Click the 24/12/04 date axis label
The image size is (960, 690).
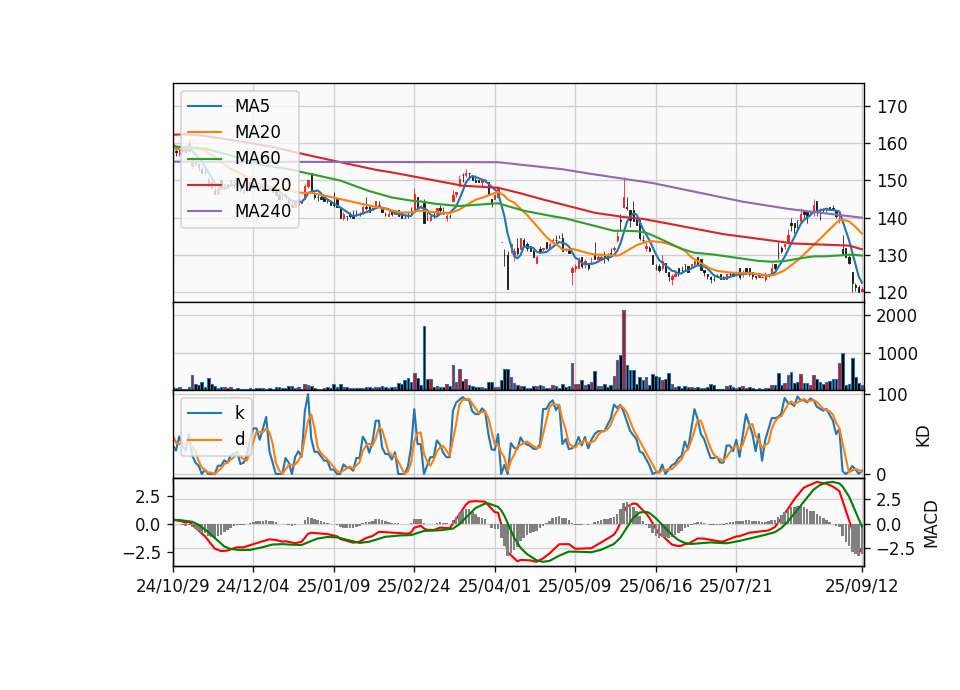[x=253, y=586]
